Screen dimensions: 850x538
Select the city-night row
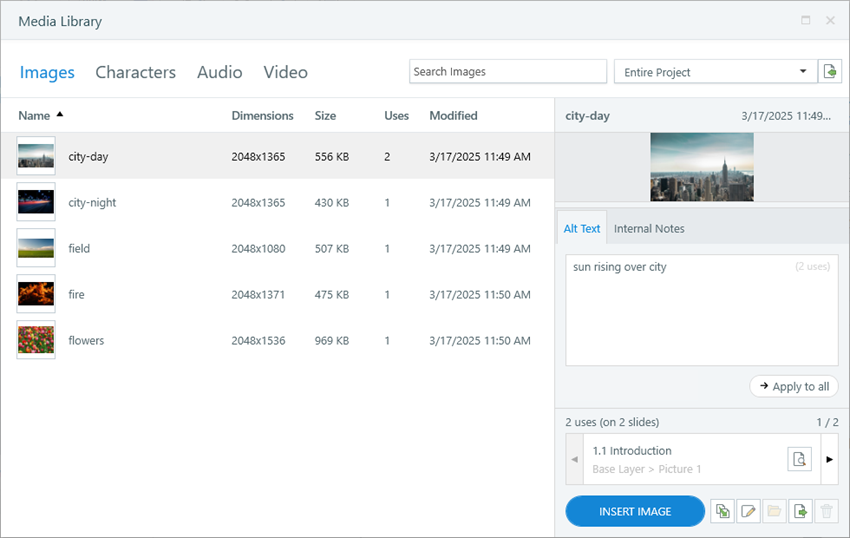(x=276, y=203)
